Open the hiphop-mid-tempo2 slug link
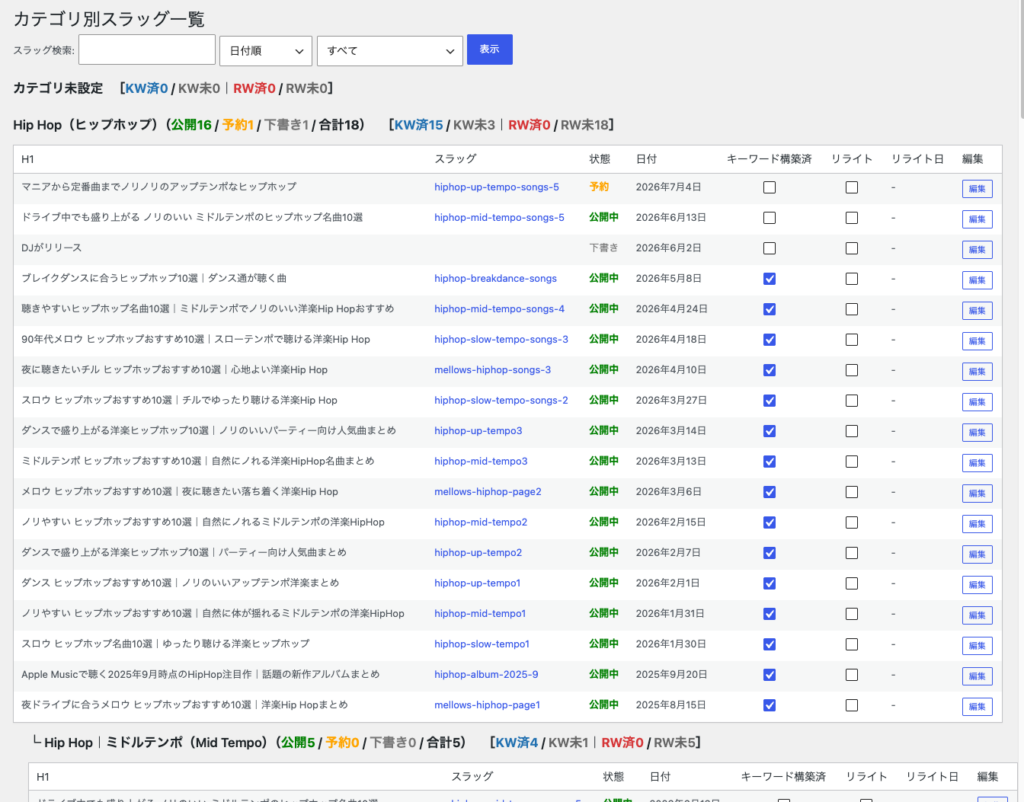The image size is (1024, 802). click(481, 522)
